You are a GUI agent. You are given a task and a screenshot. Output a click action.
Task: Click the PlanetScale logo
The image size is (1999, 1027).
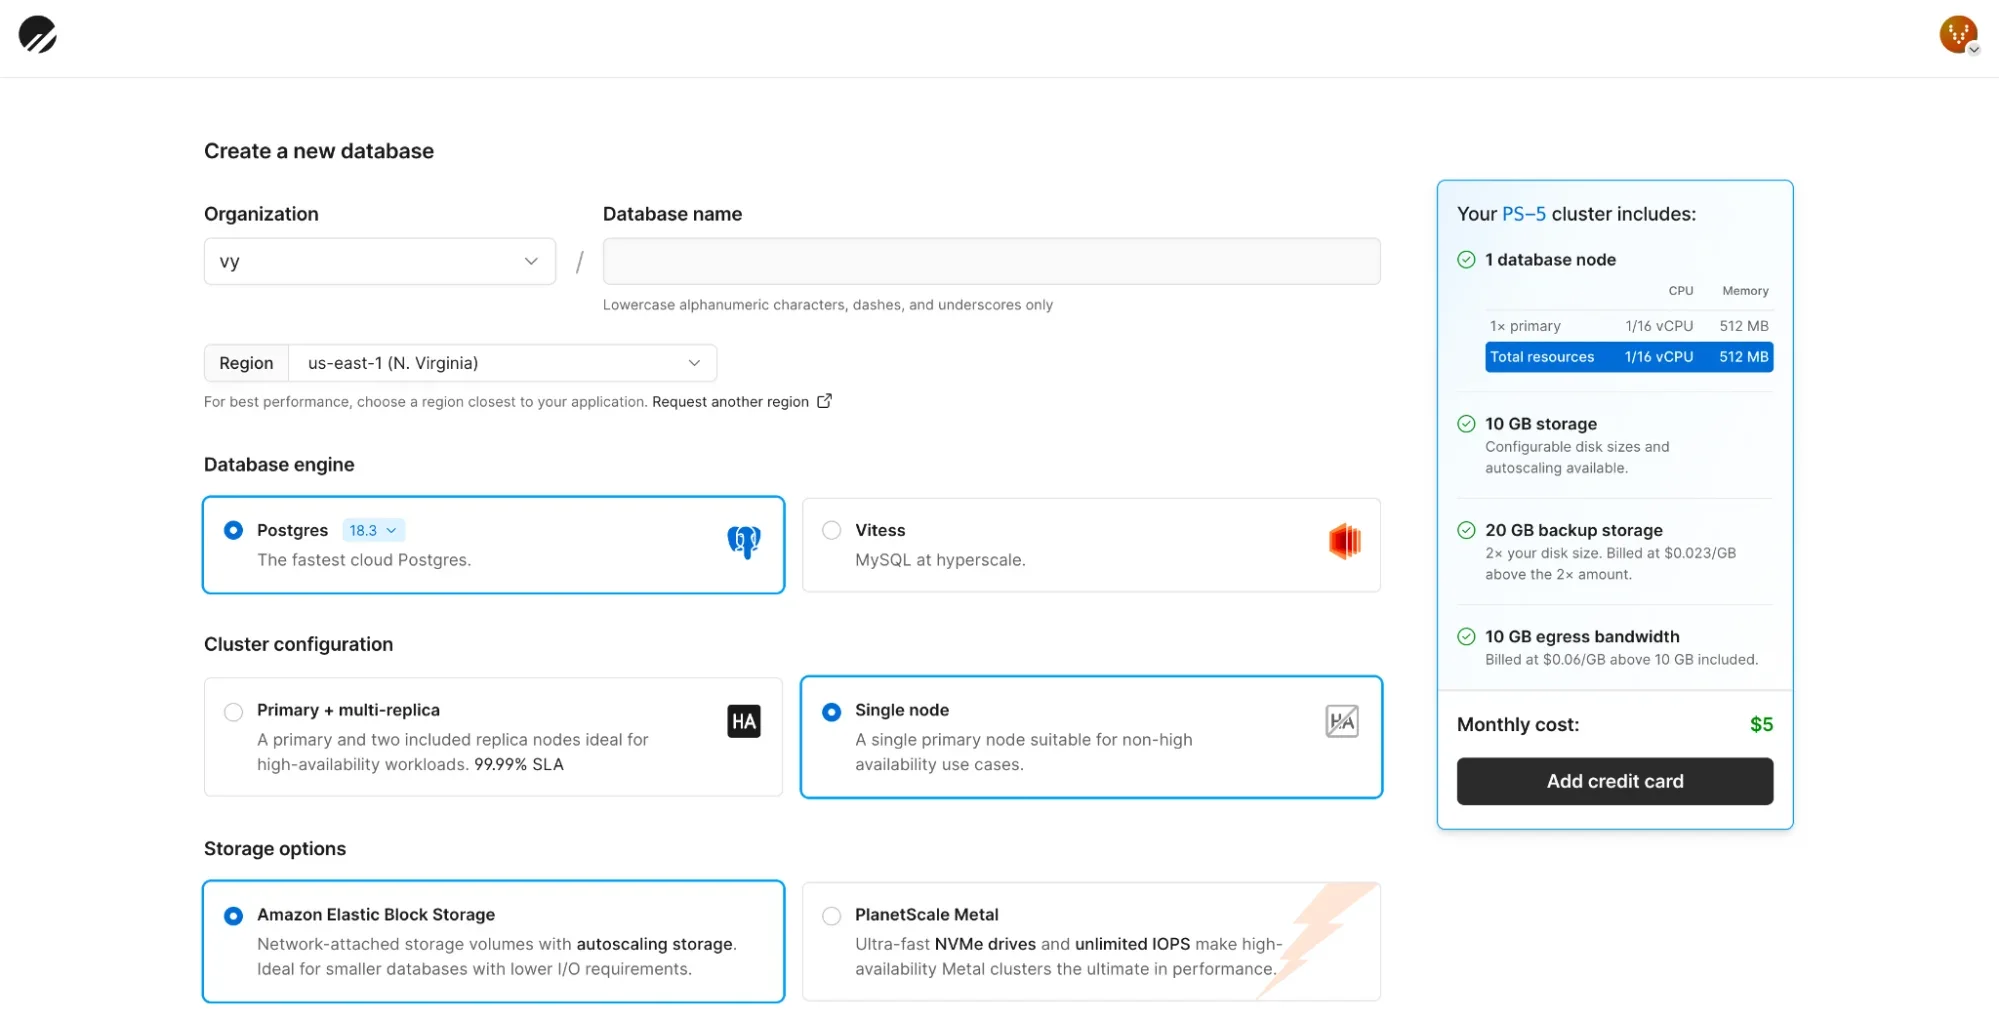39,35
